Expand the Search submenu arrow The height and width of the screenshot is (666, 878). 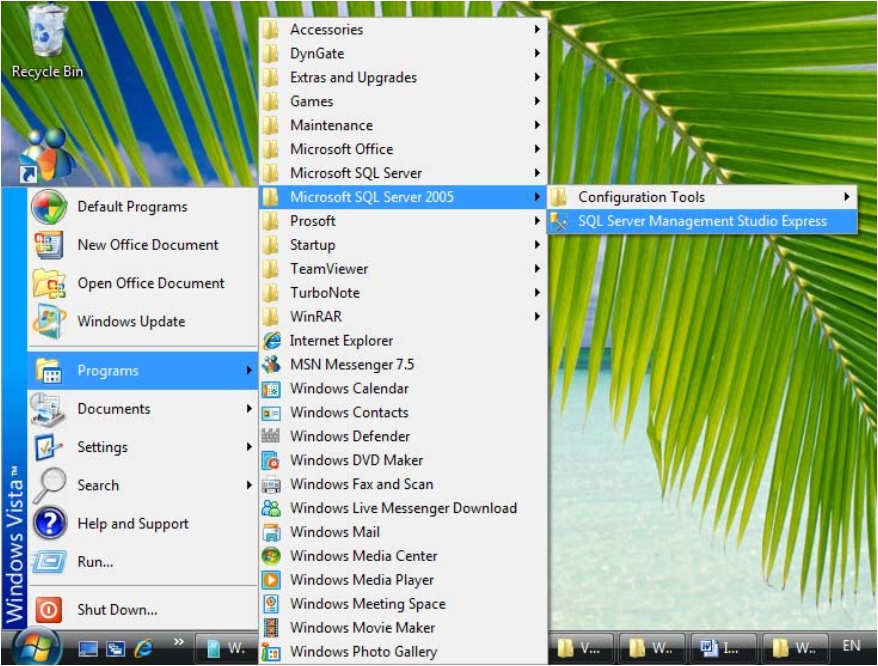249,485
